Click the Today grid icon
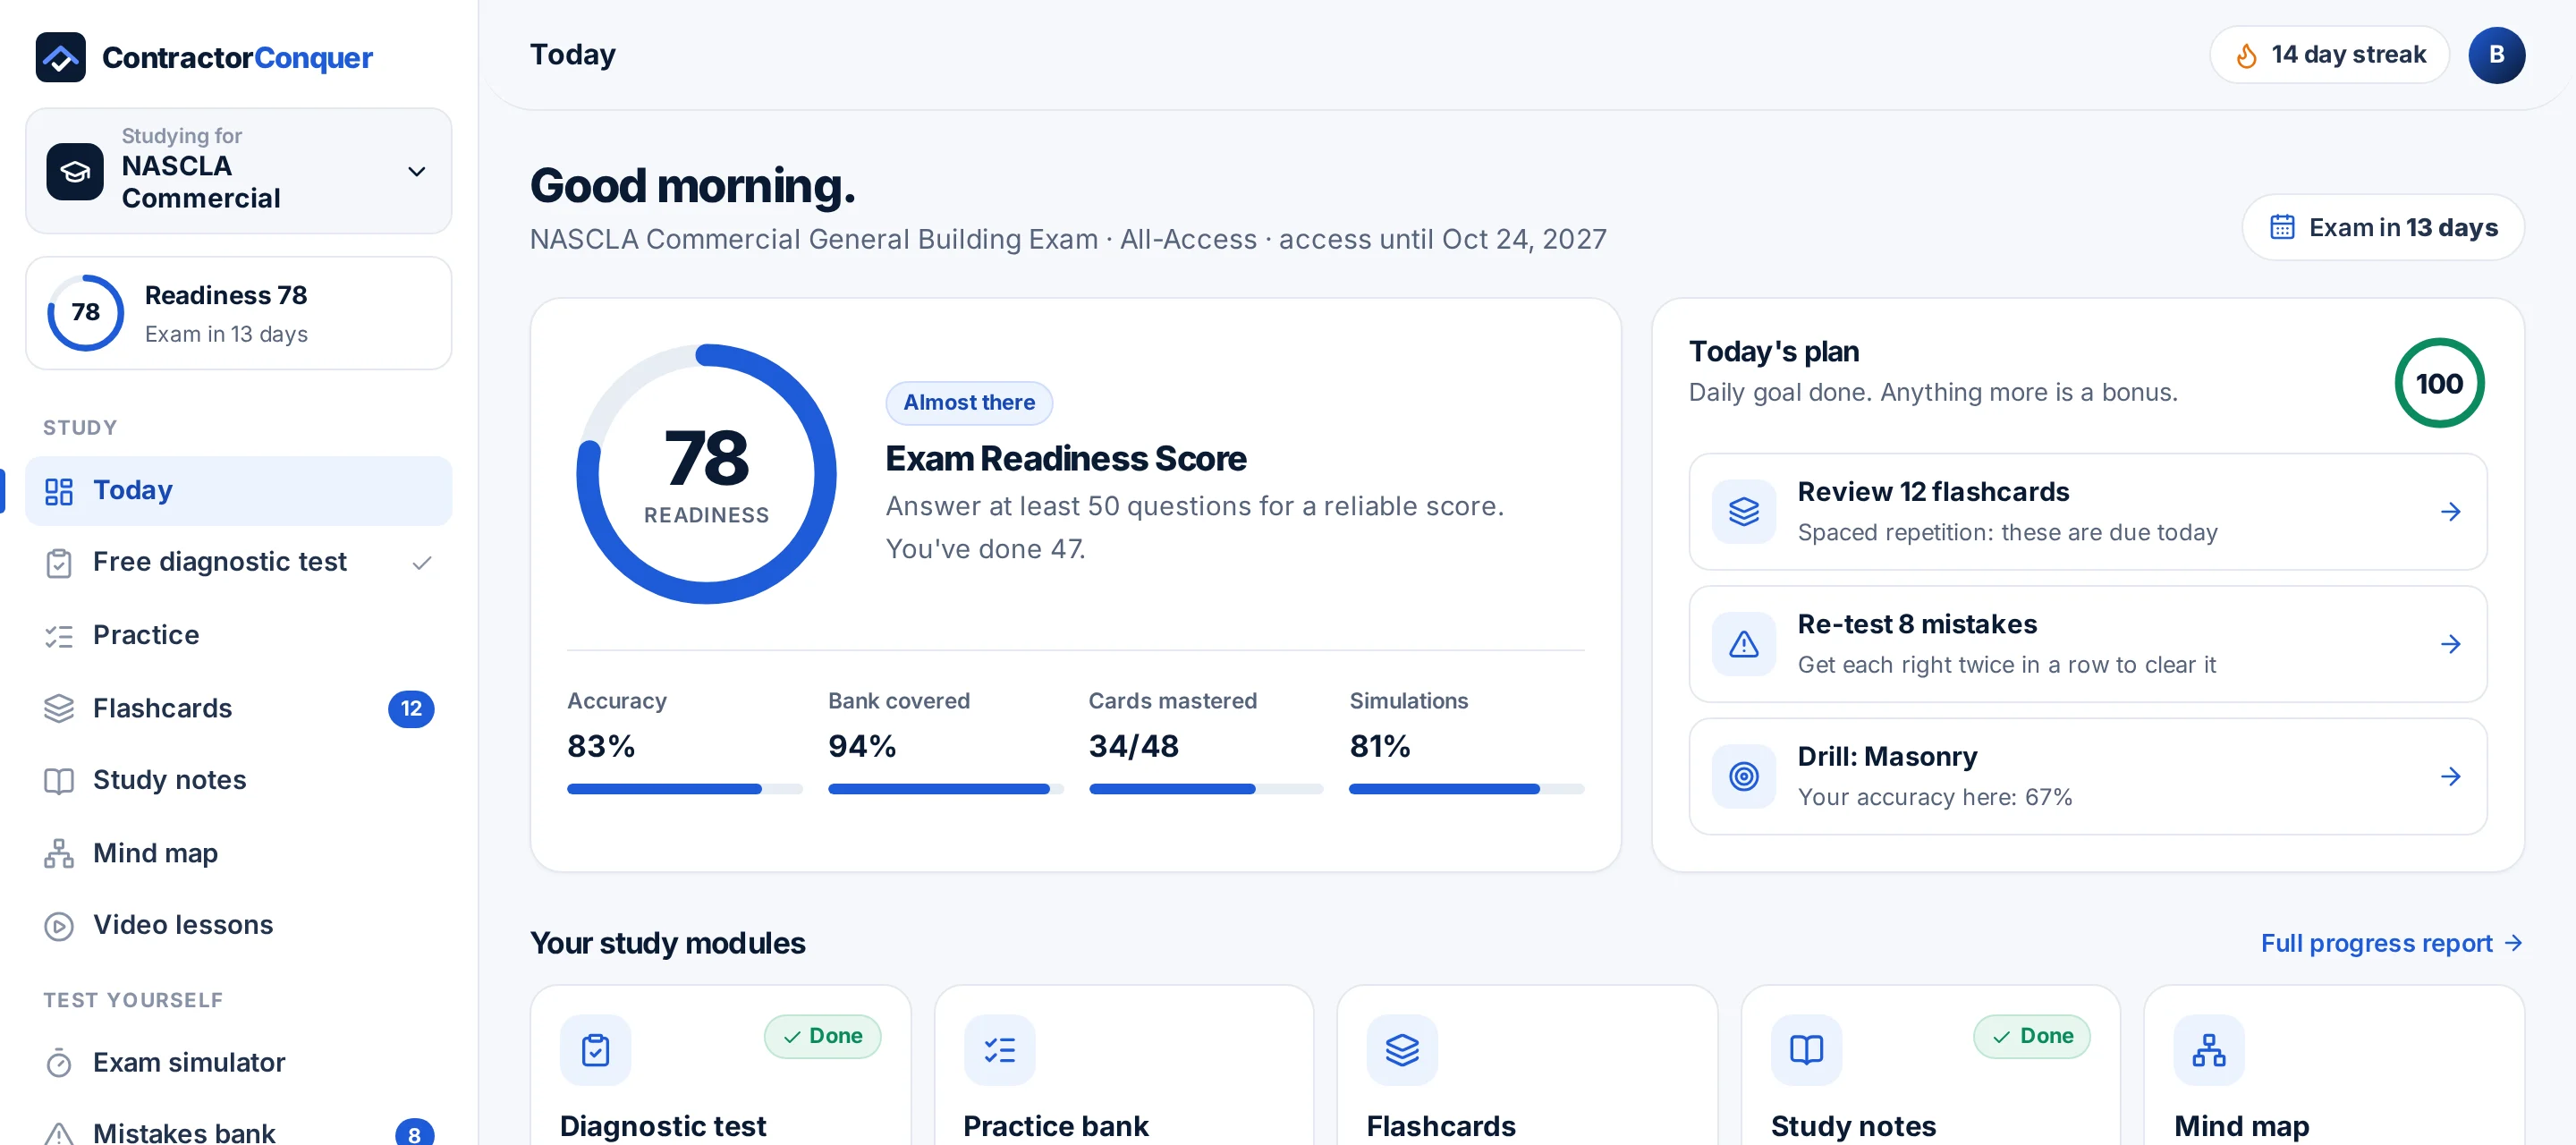 point(59,491)
